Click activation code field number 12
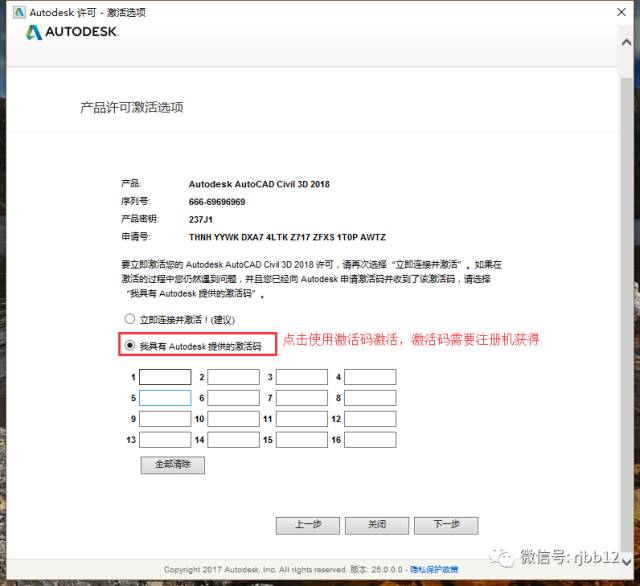The image size is (640, 586). click(370, 419)
